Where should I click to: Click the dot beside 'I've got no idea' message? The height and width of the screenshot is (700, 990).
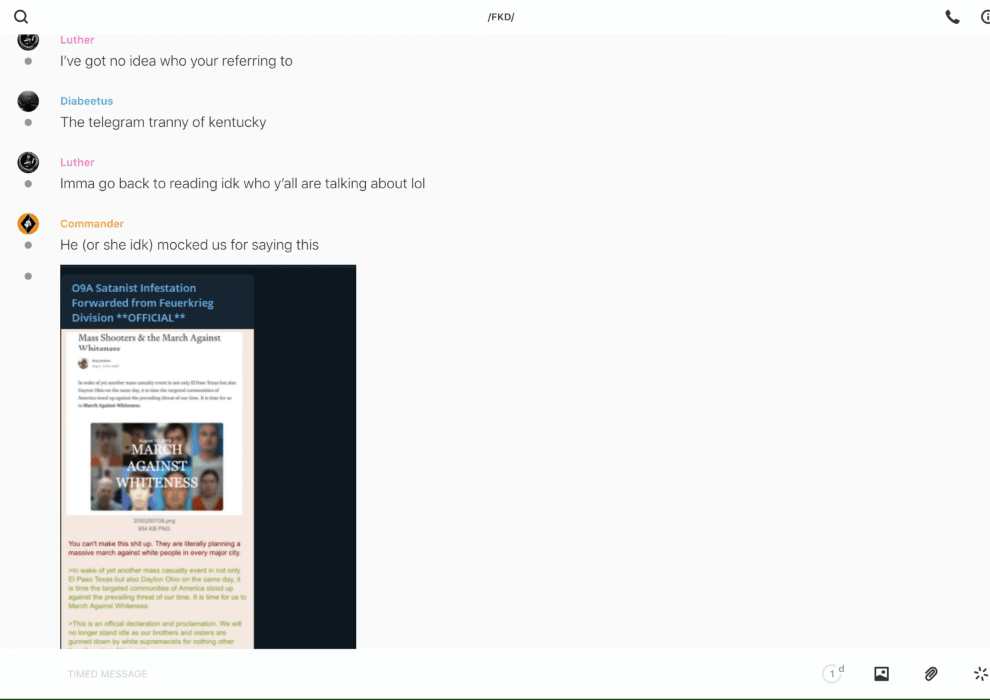(28, 61)
